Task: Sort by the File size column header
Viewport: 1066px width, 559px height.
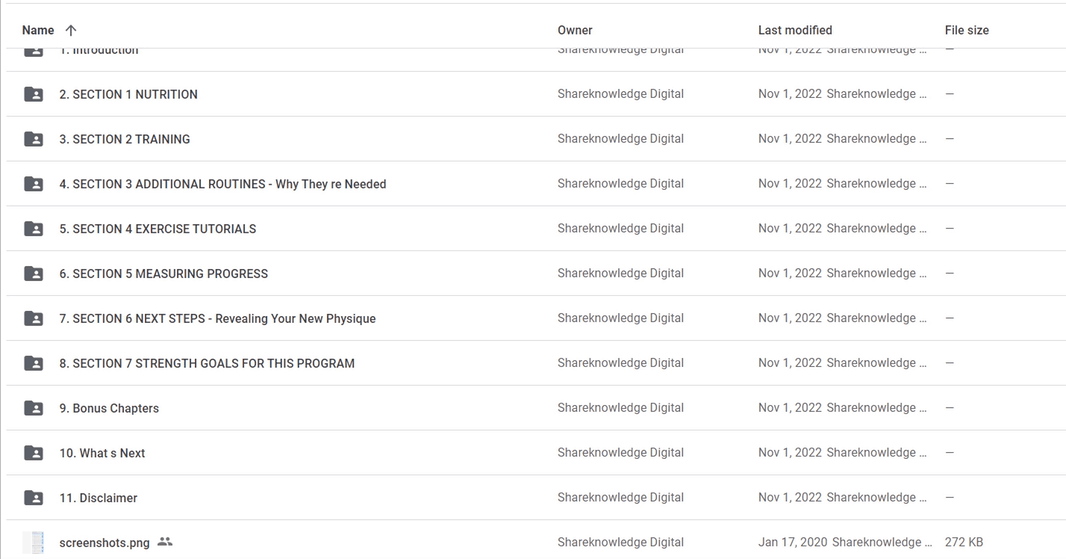Action: tap(966, 30)
